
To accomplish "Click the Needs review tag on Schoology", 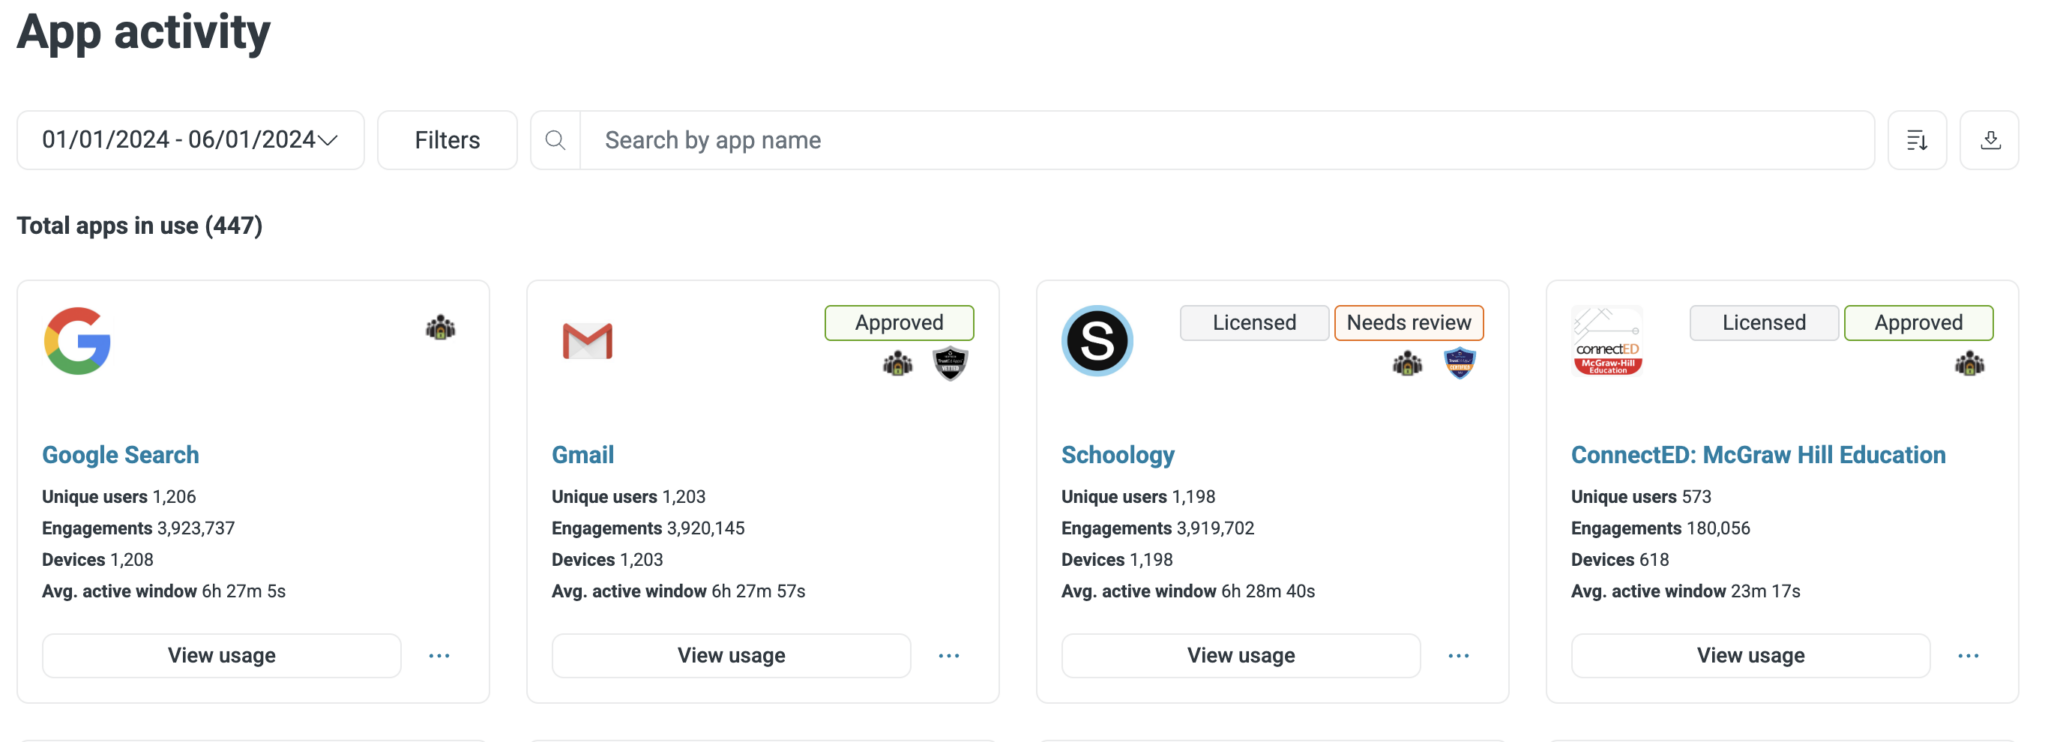I will click(1408, 323).
